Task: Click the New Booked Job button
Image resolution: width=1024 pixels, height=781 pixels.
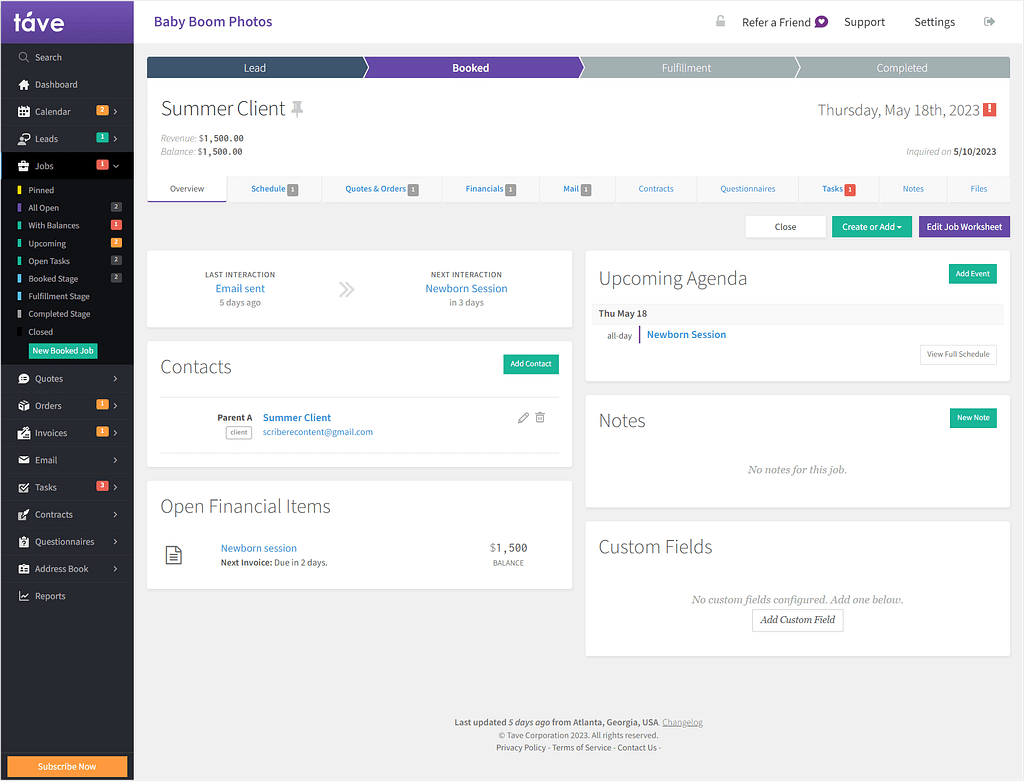Action: pos(63,351)
